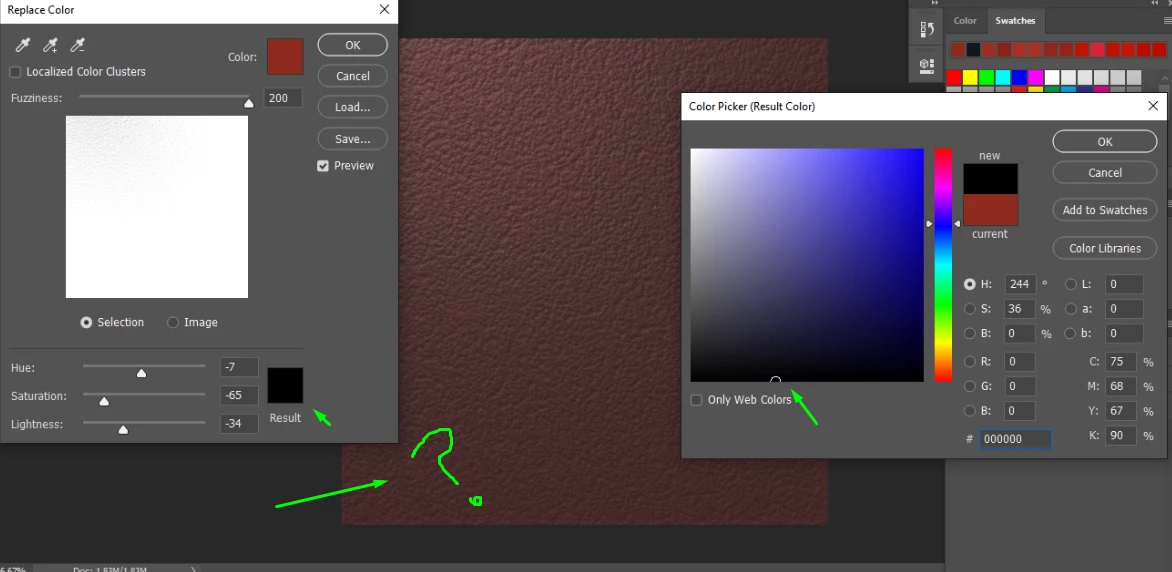This screenshot has height=572, width=1172.
Task: Choose the Selection preview mode
Action: click(x=87, y=322)
